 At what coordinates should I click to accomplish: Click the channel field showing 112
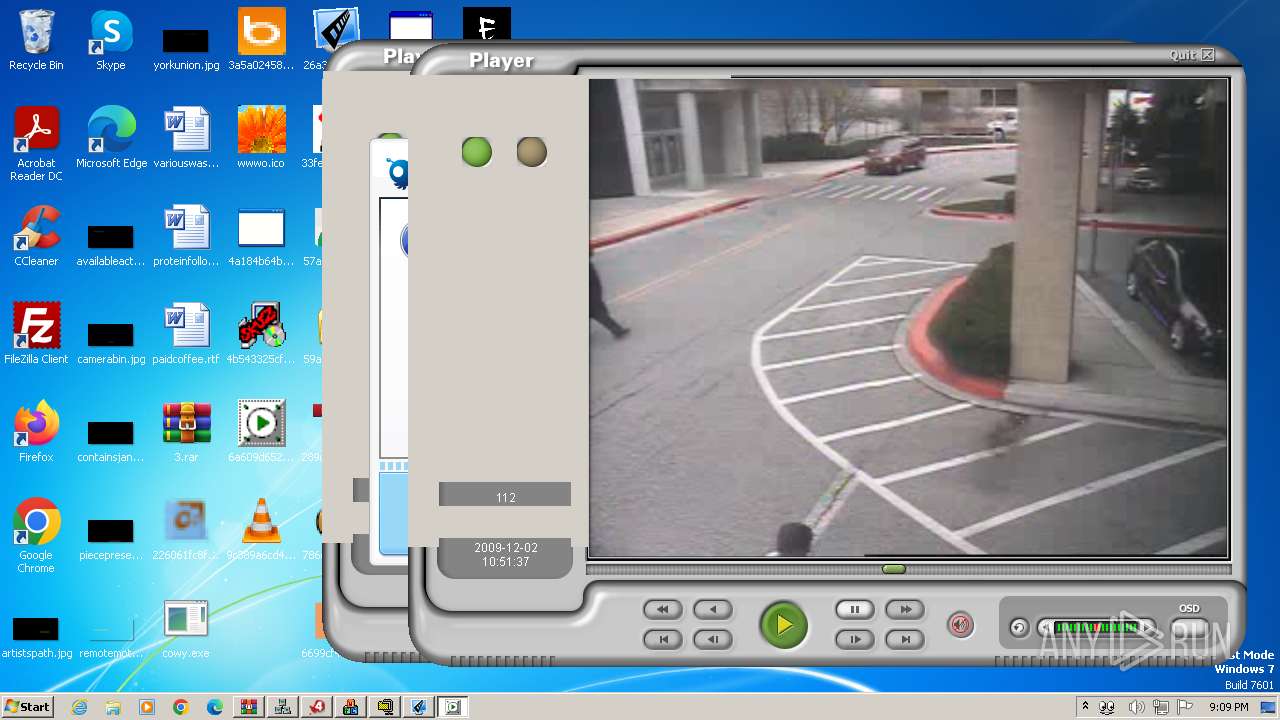click(505, 494)
